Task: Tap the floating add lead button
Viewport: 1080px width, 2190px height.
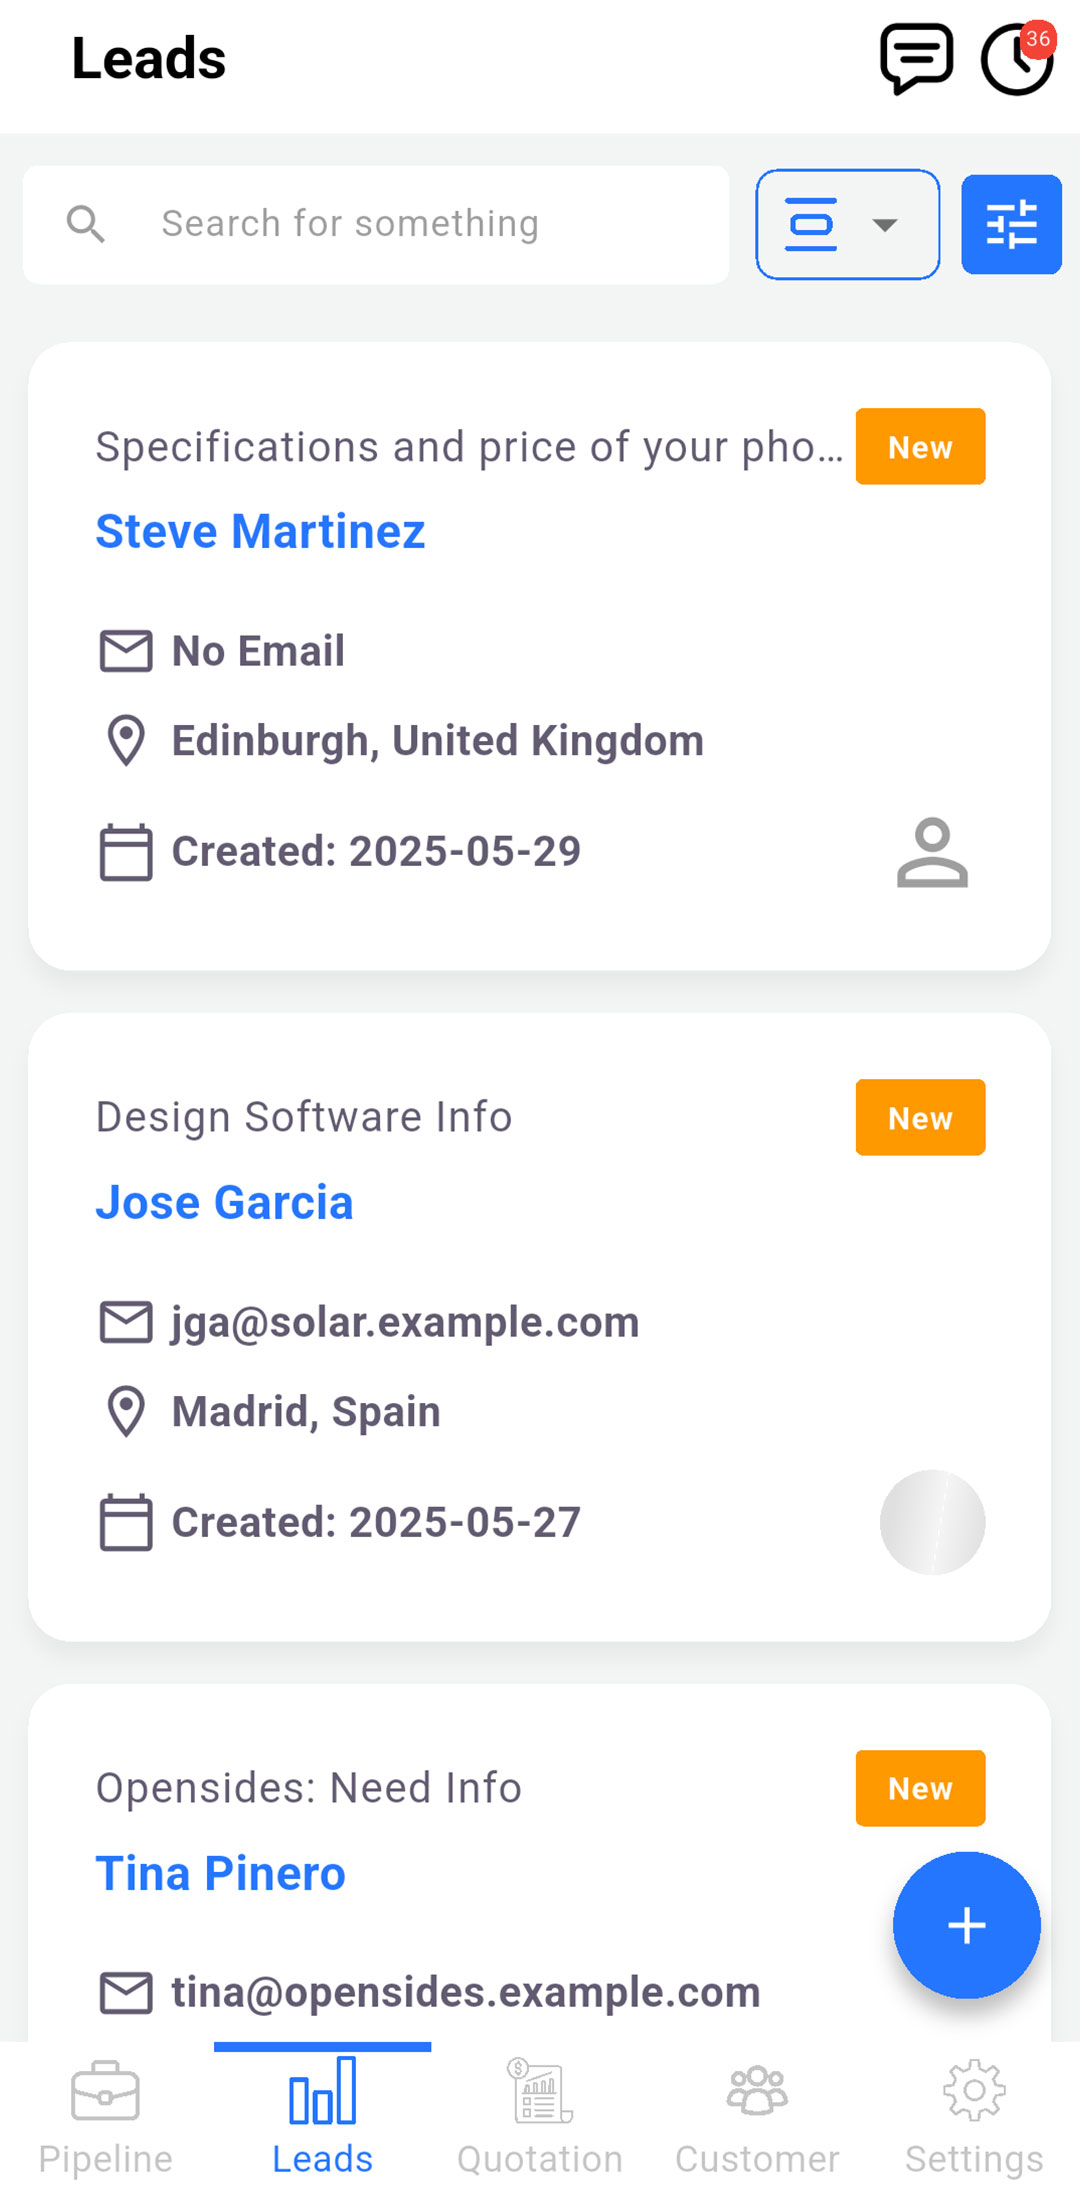Action: point(966,1925)
